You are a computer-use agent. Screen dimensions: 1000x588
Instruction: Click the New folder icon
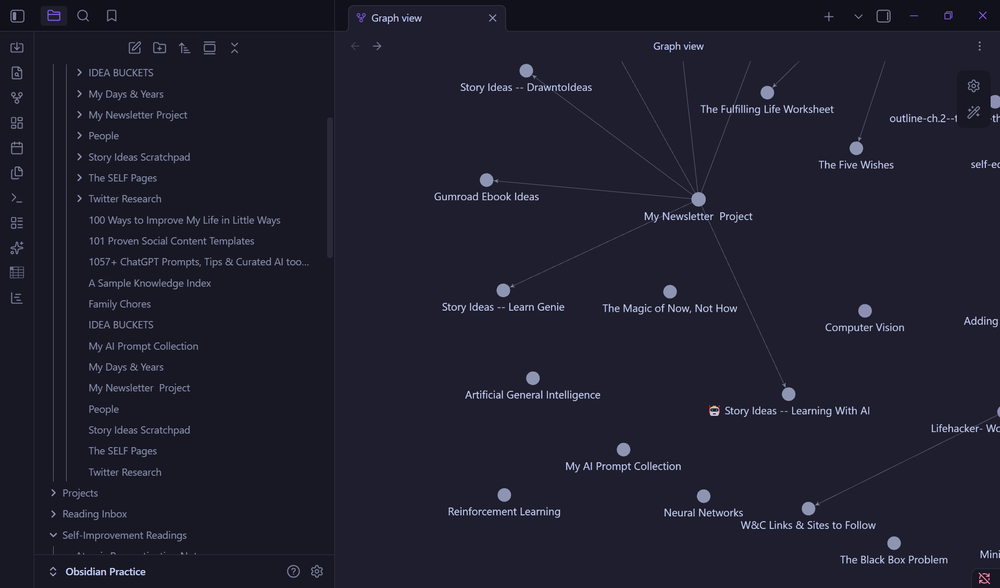pyautogui.click(x=159, y=48)
